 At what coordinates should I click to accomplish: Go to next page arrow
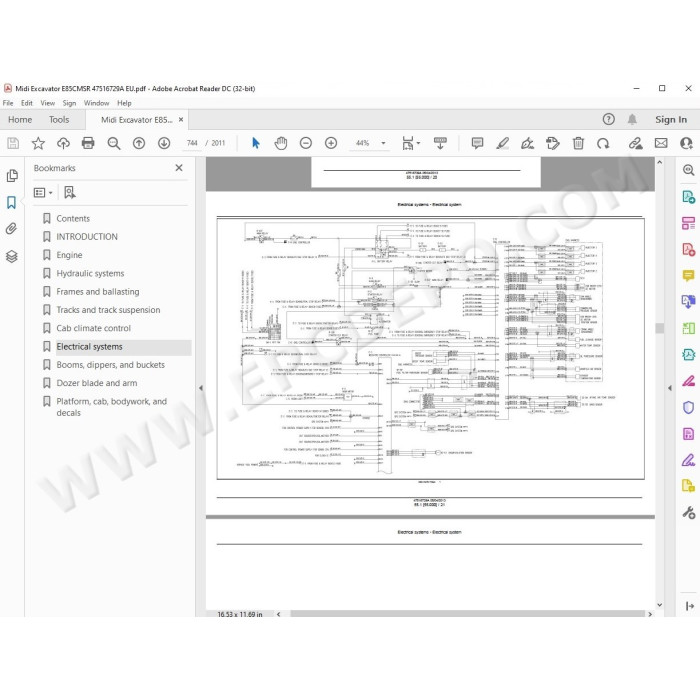point(164,143)
